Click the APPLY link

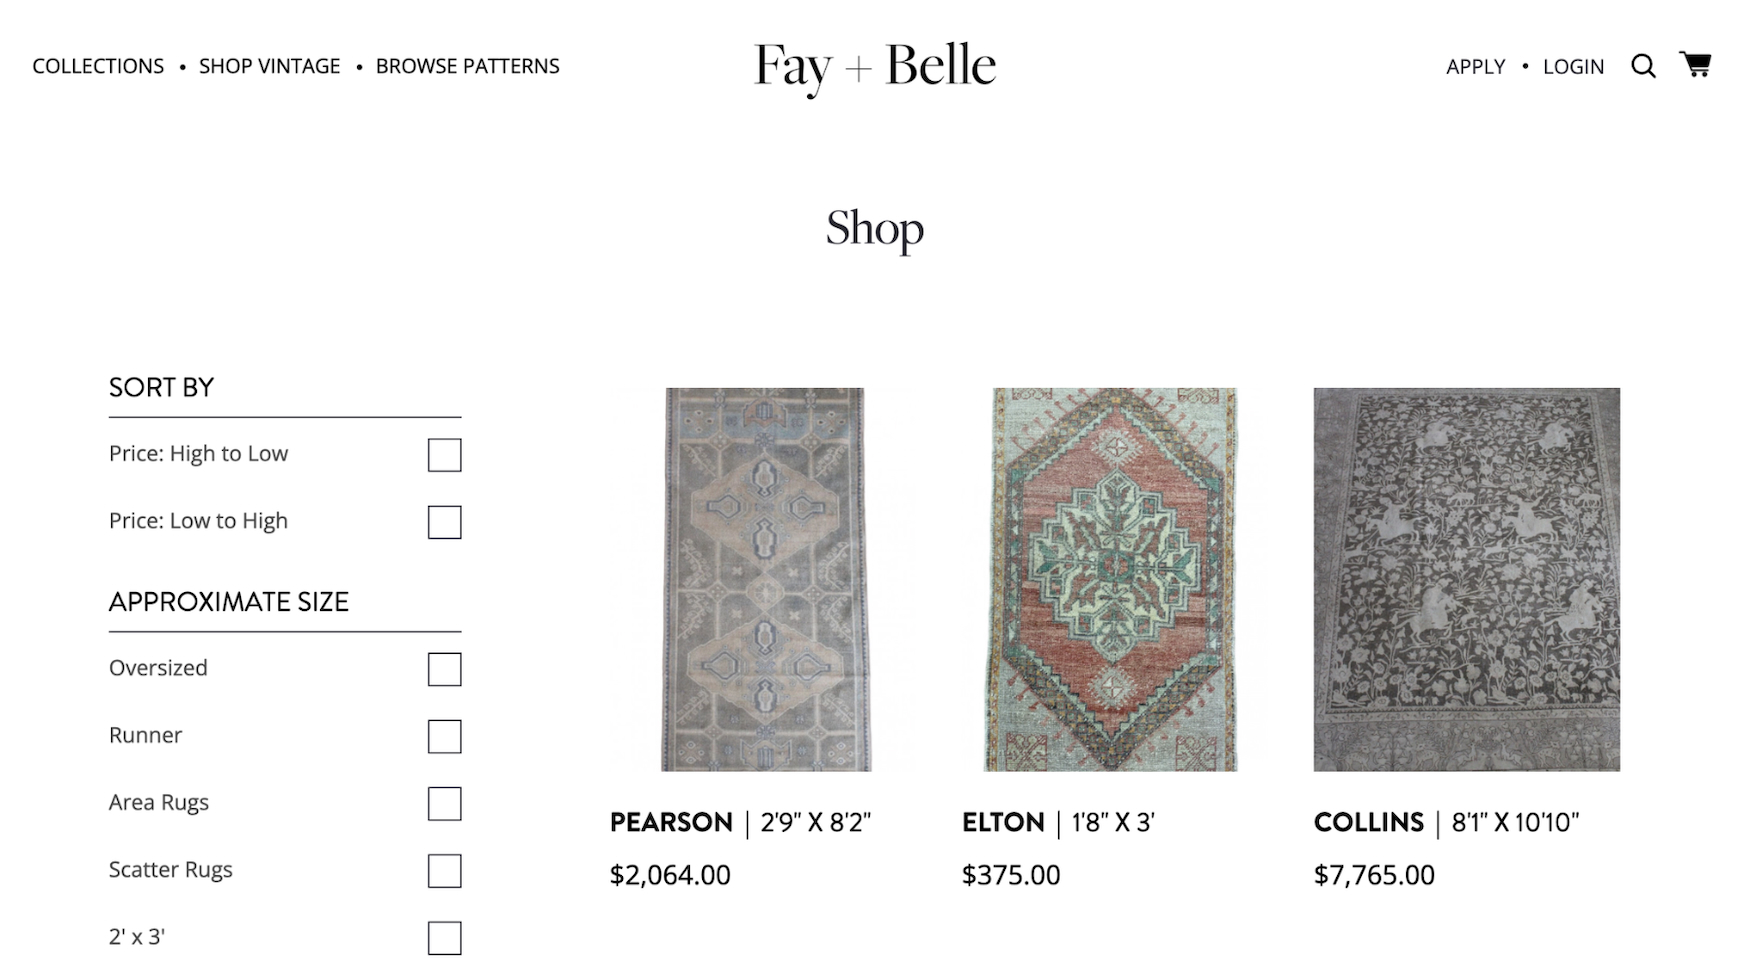click(1475, 67)
